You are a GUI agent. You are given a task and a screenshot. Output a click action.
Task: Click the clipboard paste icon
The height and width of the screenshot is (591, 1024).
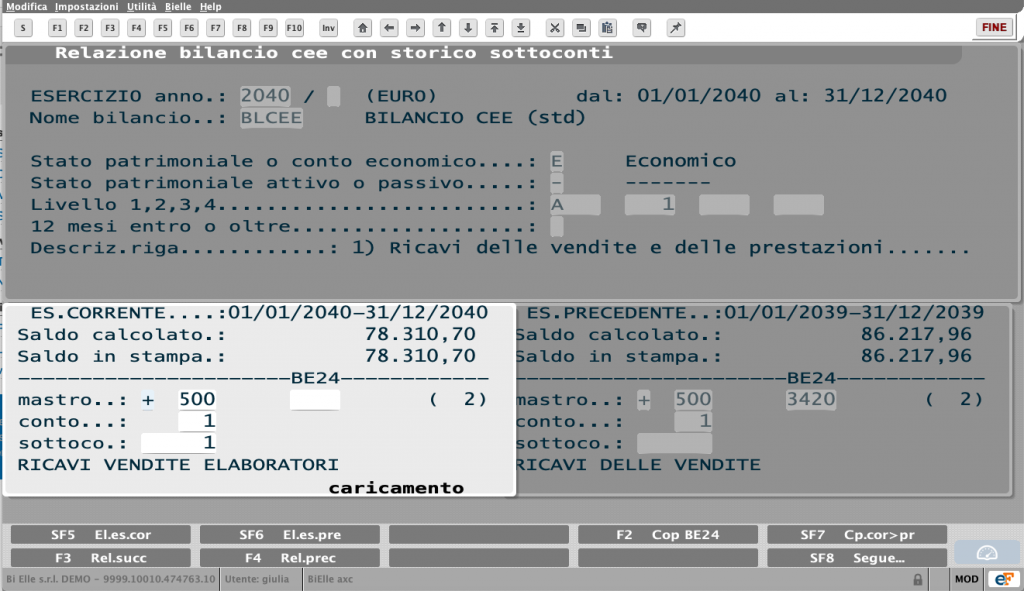click(x=607, y=28)
